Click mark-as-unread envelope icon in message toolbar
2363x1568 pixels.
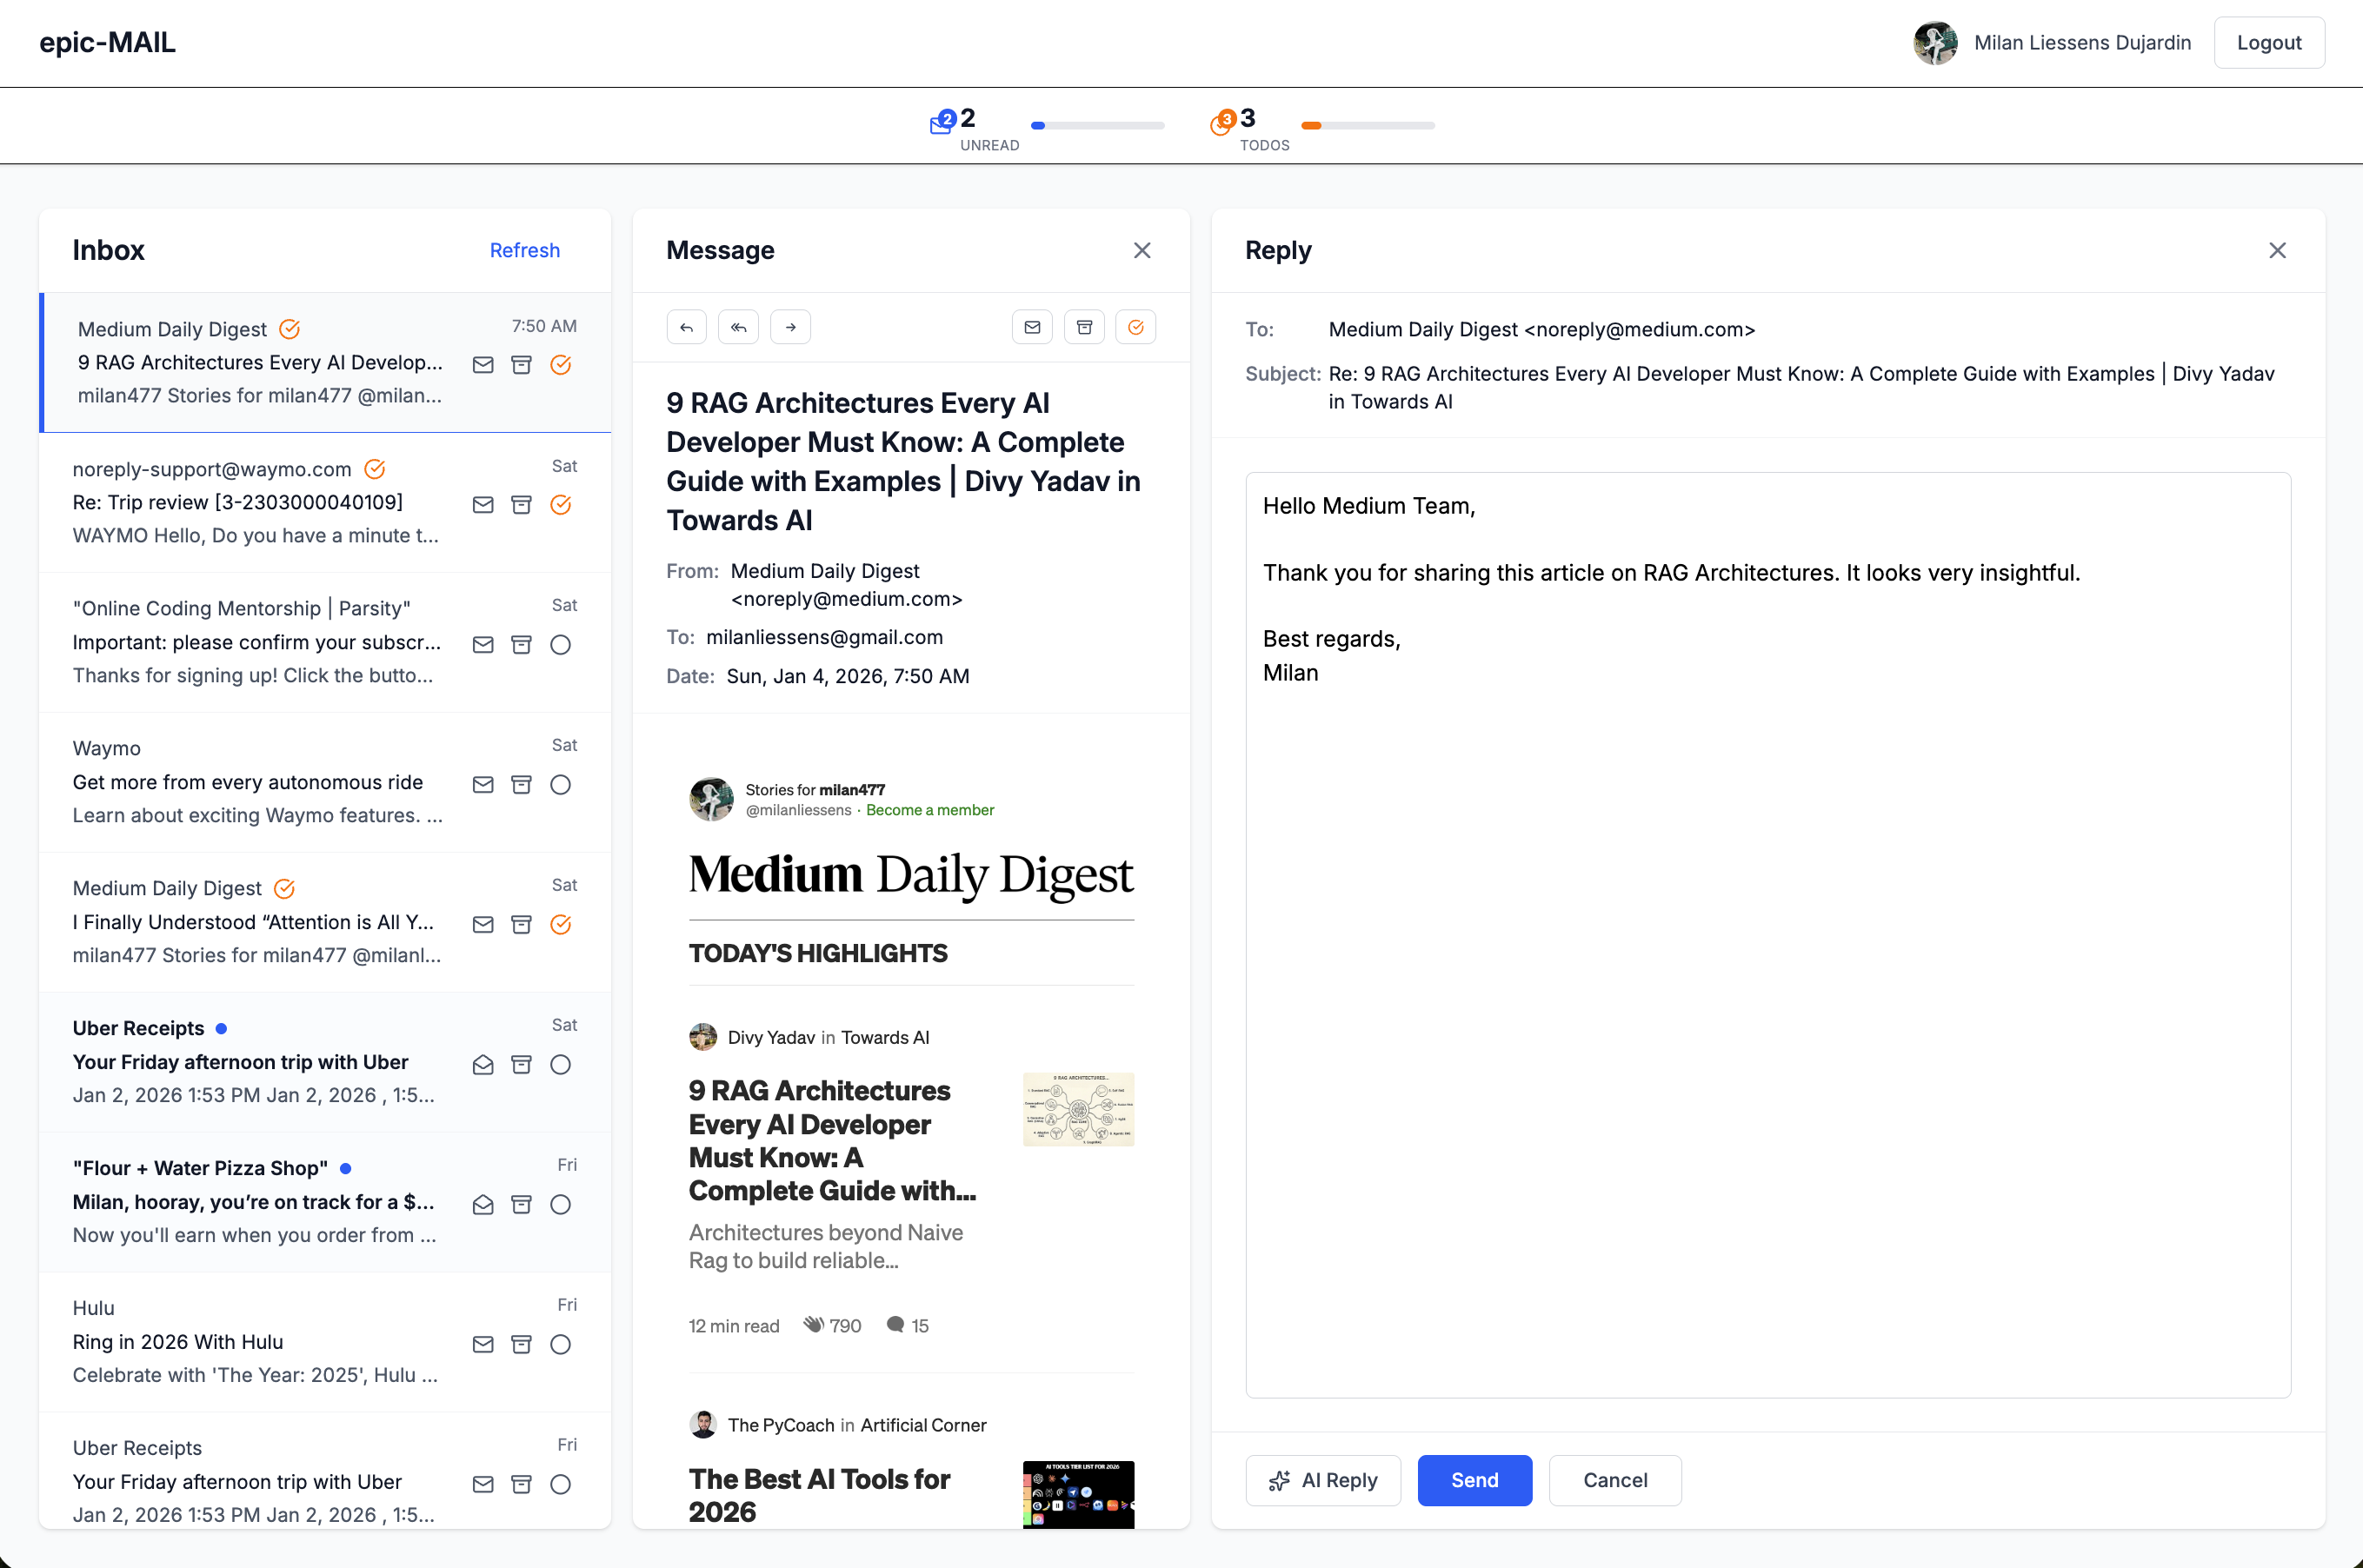1032,327
